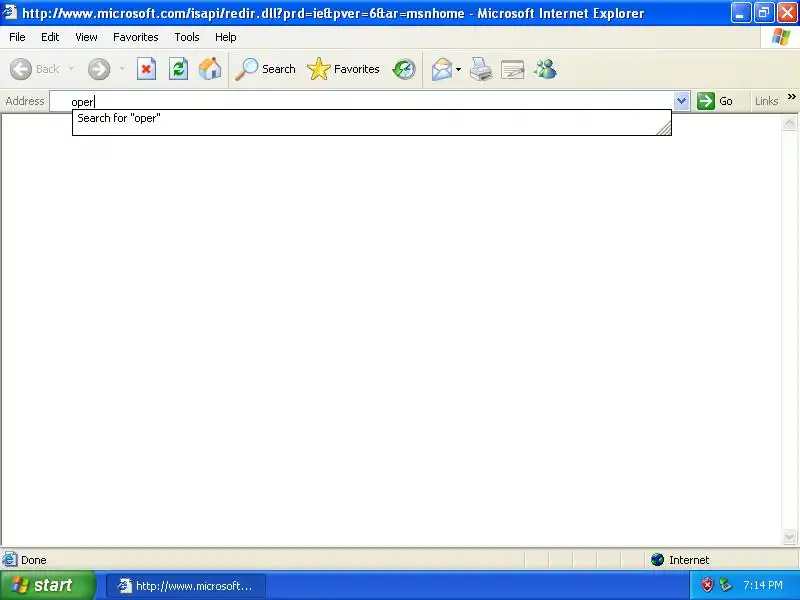Click into the Address text field
This screenshot has width=800, height=600.
tap(362, 102)
